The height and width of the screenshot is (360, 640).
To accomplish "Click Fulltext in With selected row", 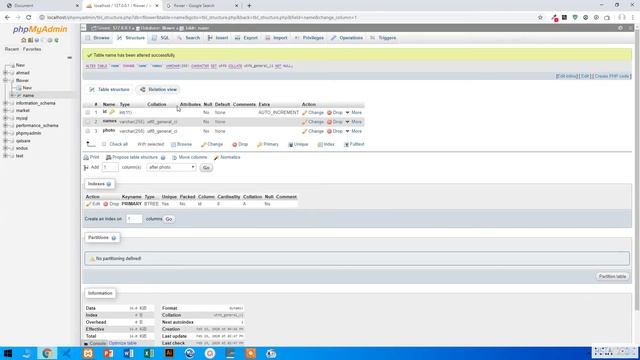I will coord(354,144).
